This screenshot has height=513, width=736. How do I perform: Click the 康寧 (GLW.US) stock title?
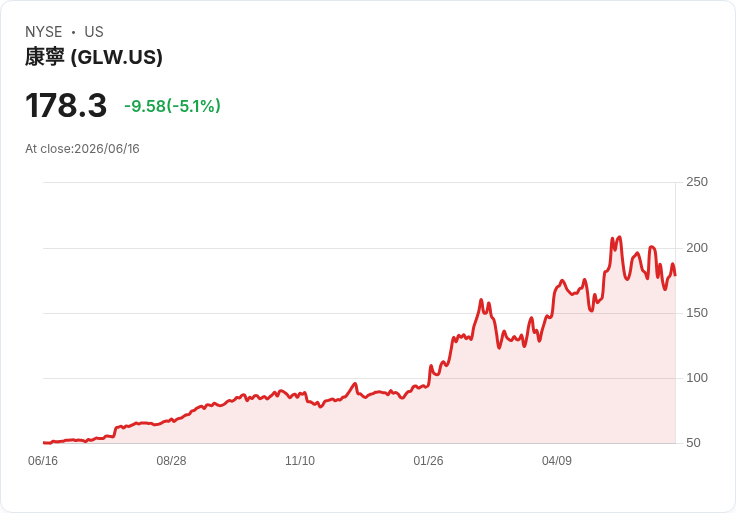click(x=93, y=57)
